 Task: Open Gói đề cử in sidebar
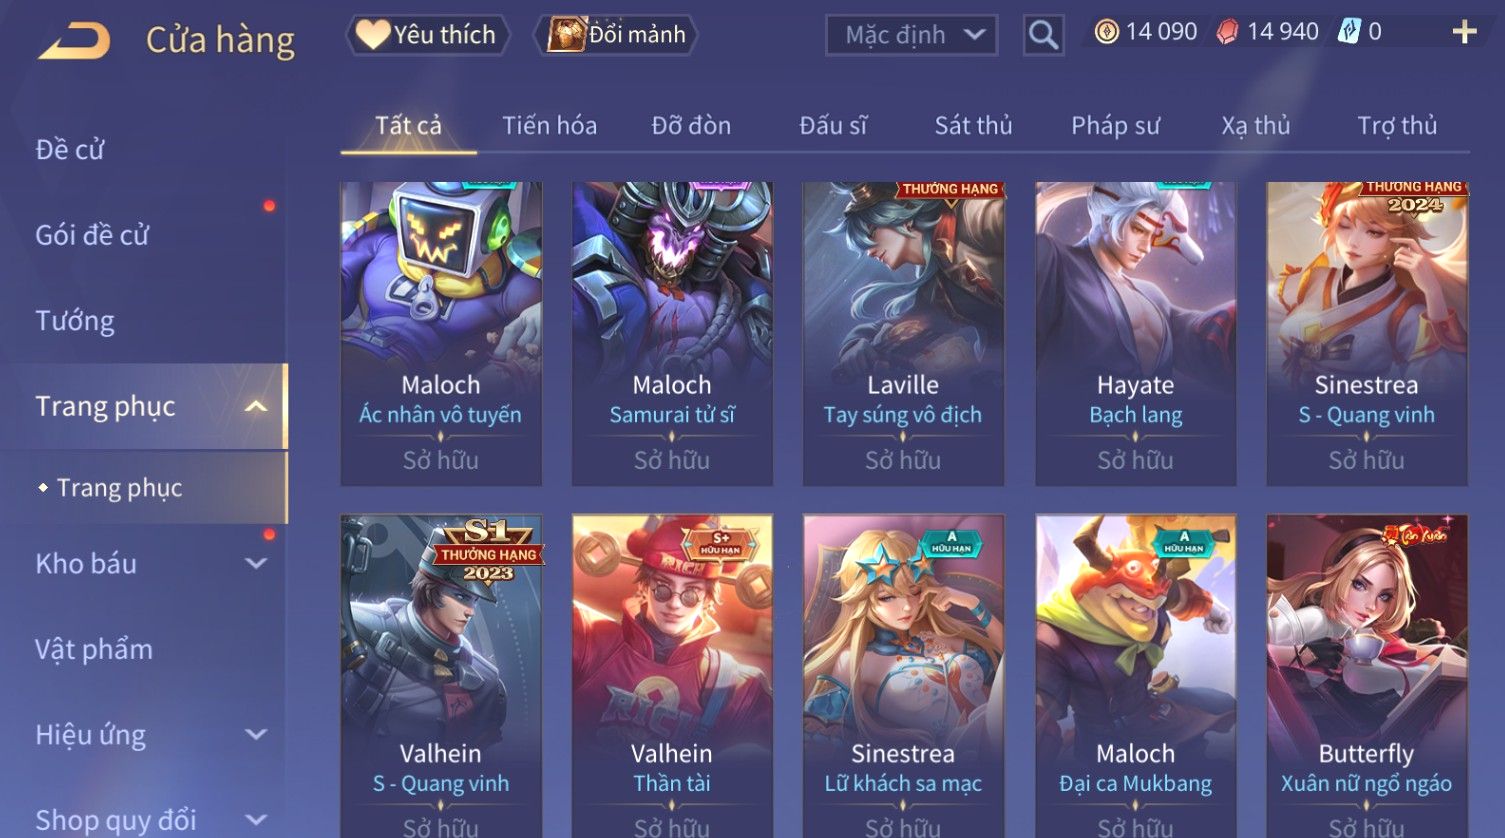92,235
